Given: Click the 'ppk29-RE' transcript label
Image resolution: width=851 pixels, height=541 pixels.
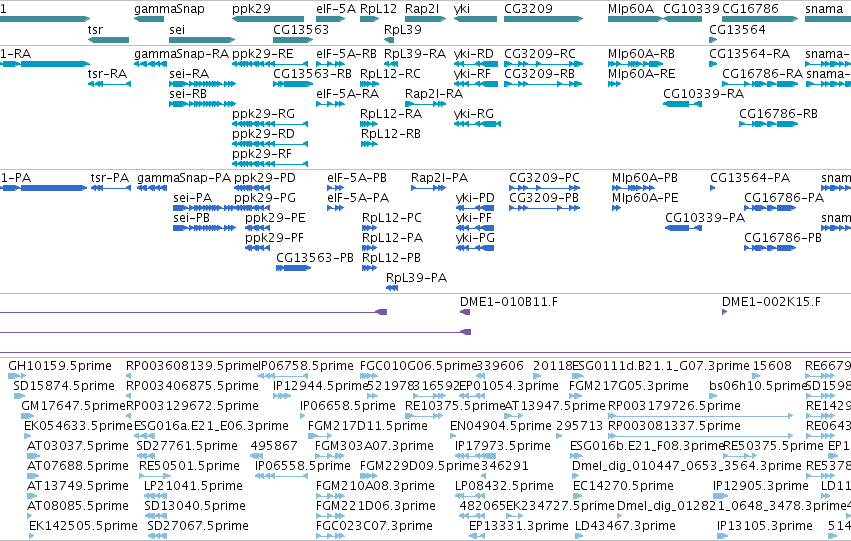Looking at the screenshot, I should [x=263, y=54].
